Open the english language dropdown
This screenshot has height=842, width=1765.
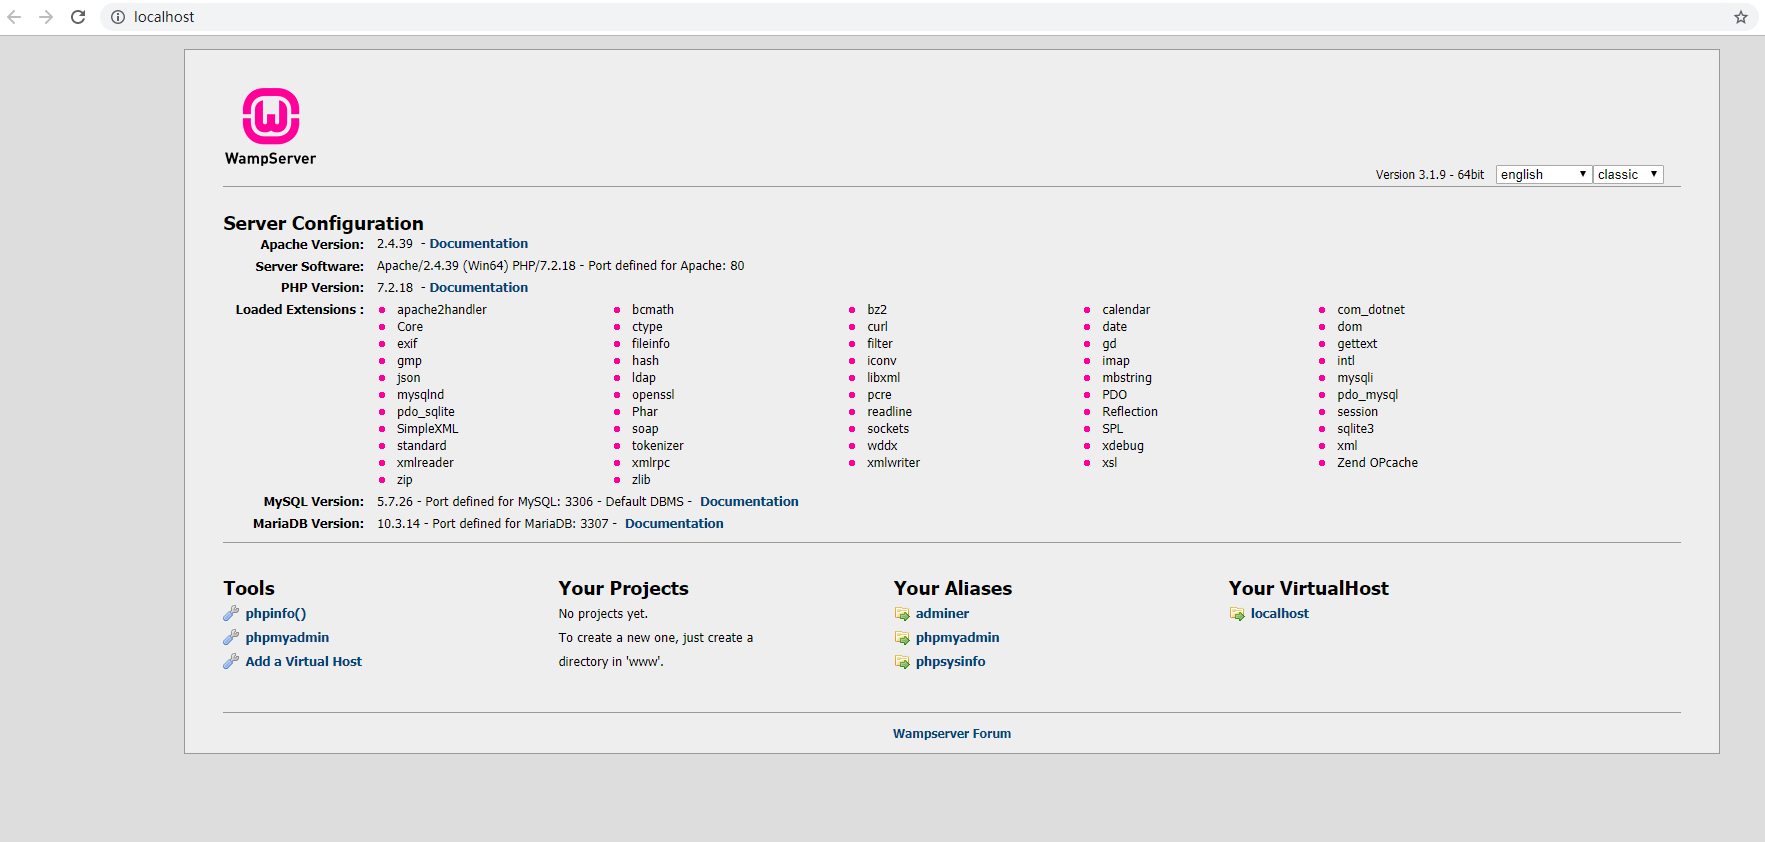(1543, 174)
